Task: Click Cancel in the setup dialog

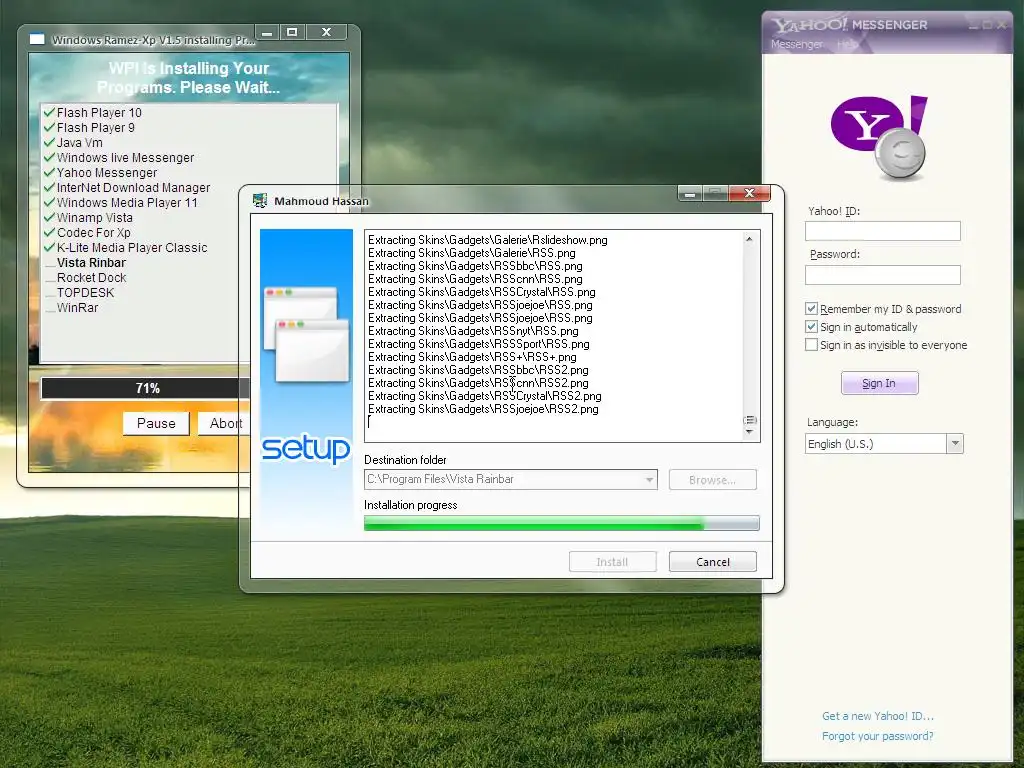Action: (712, 562)
